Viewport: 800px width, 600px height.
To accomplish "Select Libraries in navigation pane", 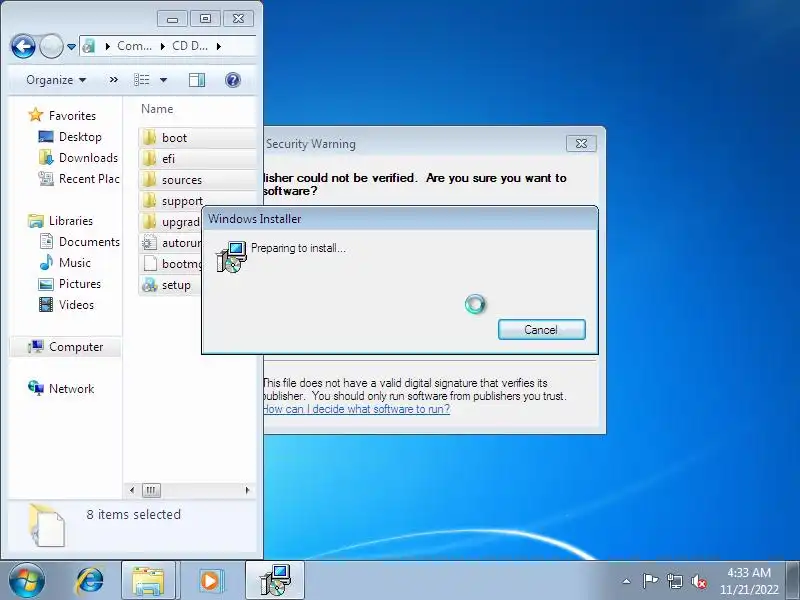I will [x=61, y=221].
